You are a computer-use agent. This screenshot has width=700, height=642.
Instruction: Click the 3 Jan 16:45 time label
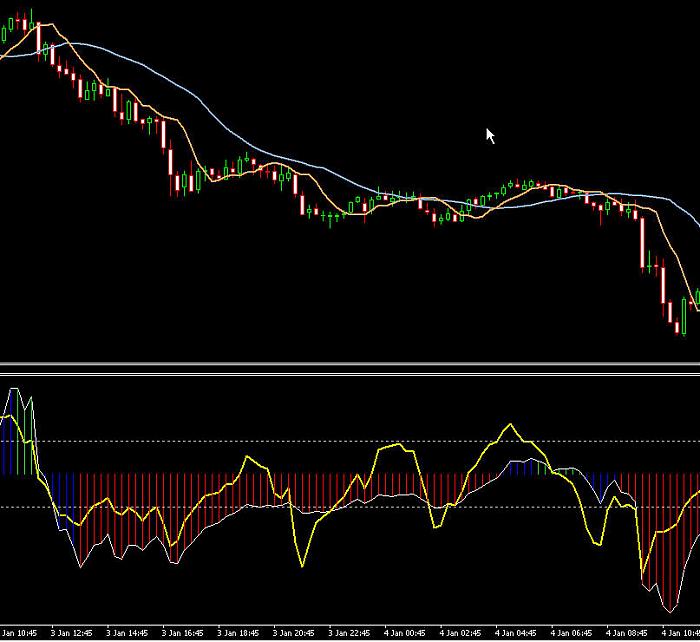[x=182, y=633]
